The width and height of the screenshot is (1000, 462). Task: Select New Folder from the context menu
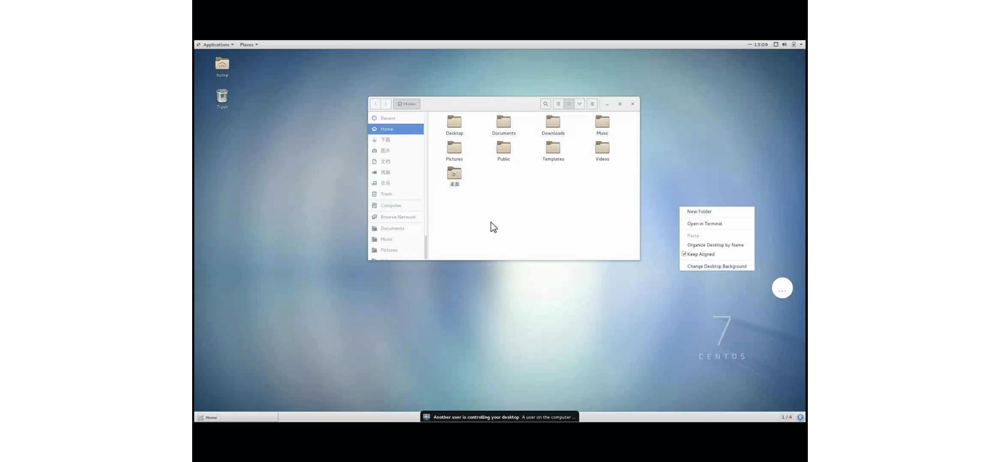(x=717, y=211)
